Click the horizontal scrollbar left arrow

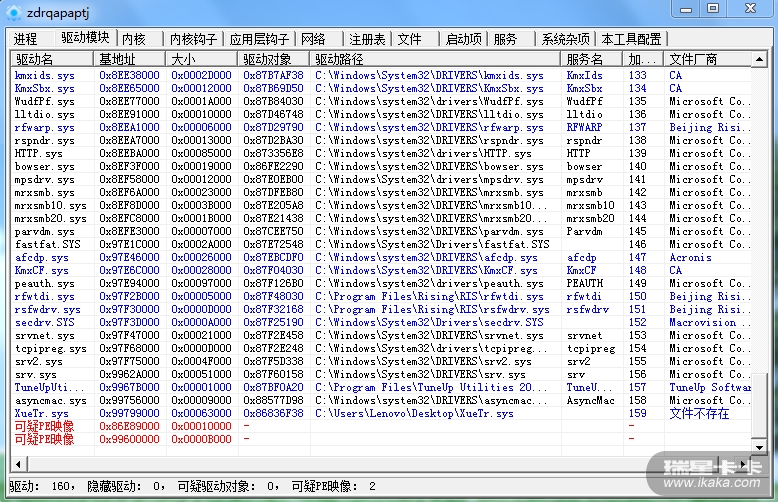(19, 464)
